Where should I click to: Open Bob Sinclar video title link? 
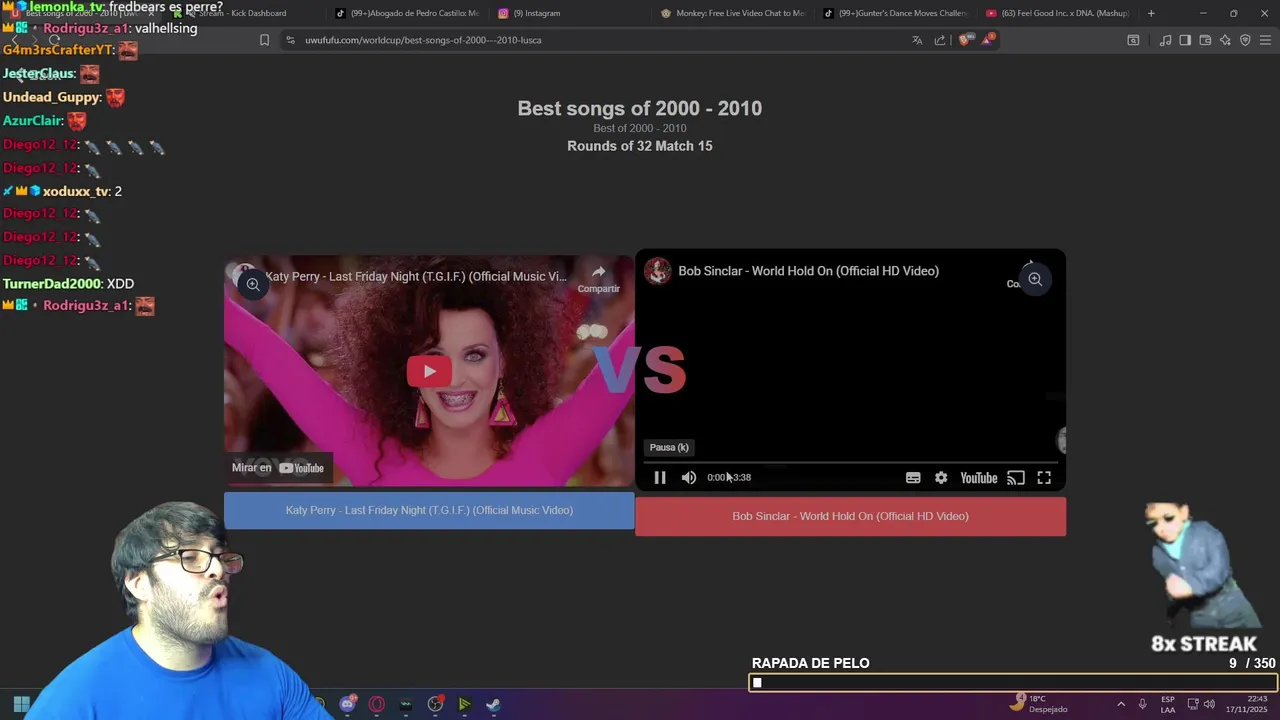808,271
